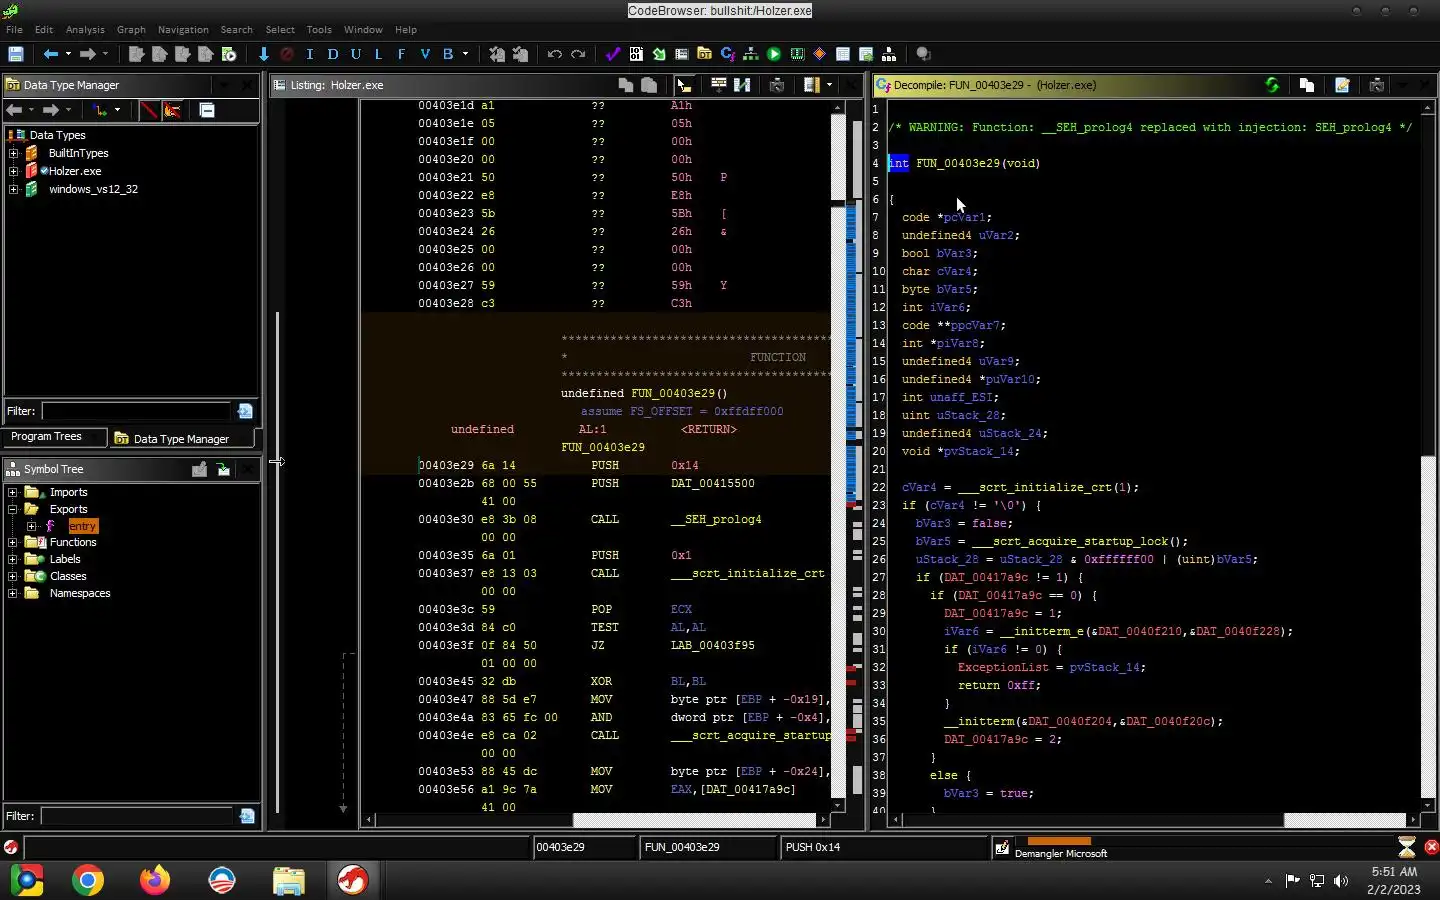Toggle the filter-pointers icon in Data Type Manager
Viewport: 1440px width, 900px height.
coord(172,110)
